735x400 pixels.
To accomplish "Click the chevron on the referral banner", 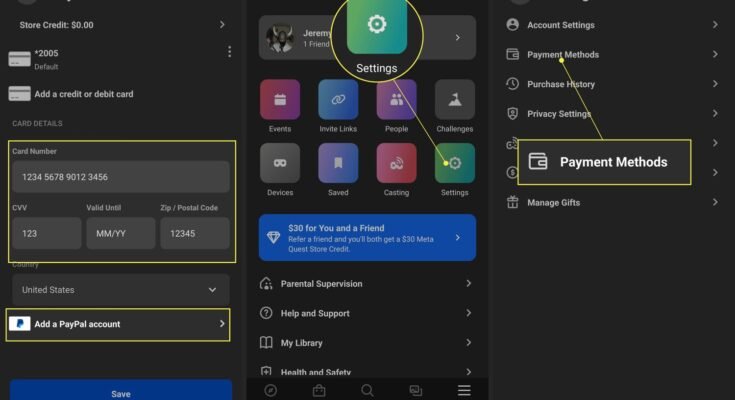I will click(458, 238).
